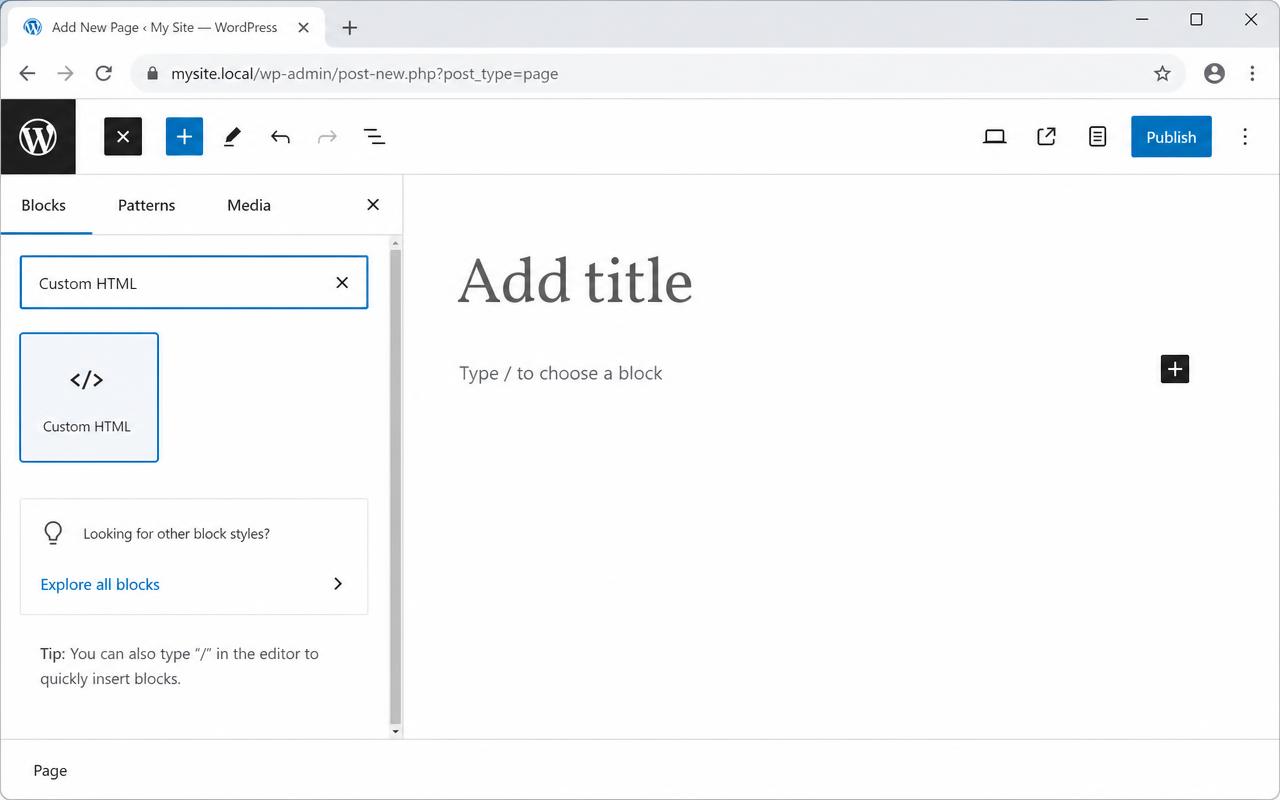Insert the Custom HTML block
The width and height of the screenshot is (1280, 800).
tap(89, 397)
